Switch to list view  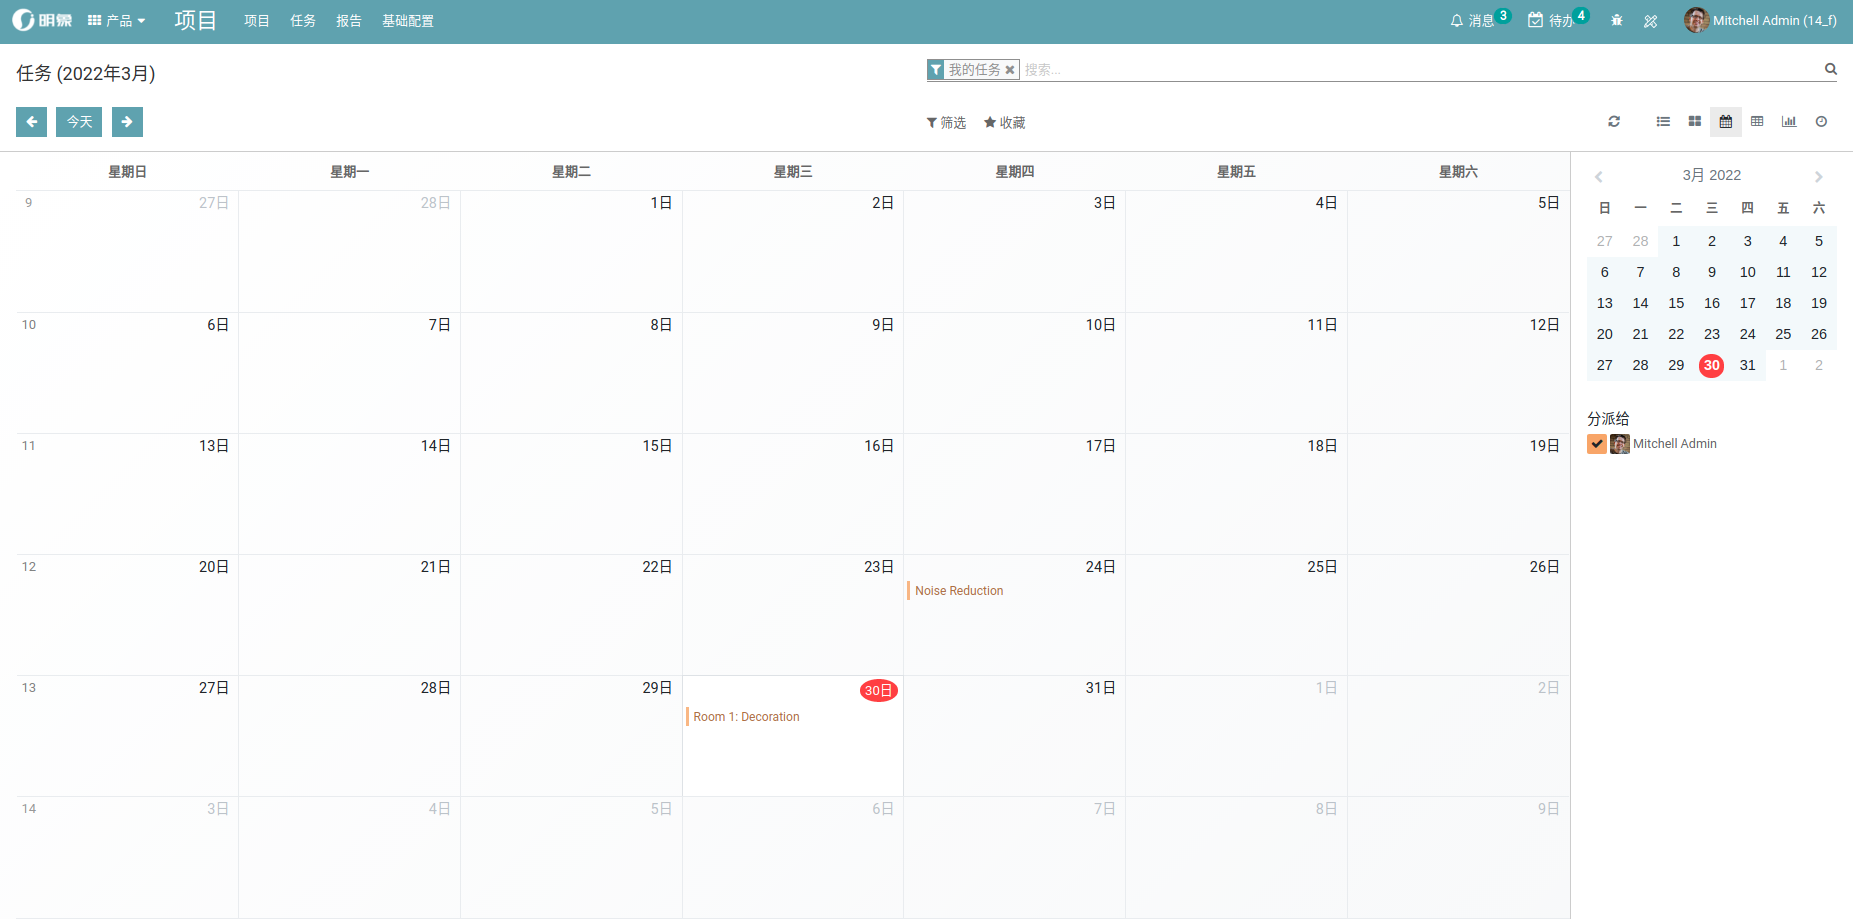tap(1663, 122)
